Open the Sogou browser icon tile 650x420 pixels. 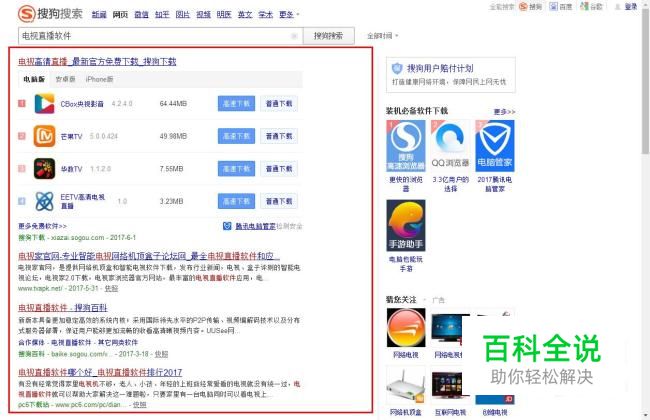click(406, 146)
